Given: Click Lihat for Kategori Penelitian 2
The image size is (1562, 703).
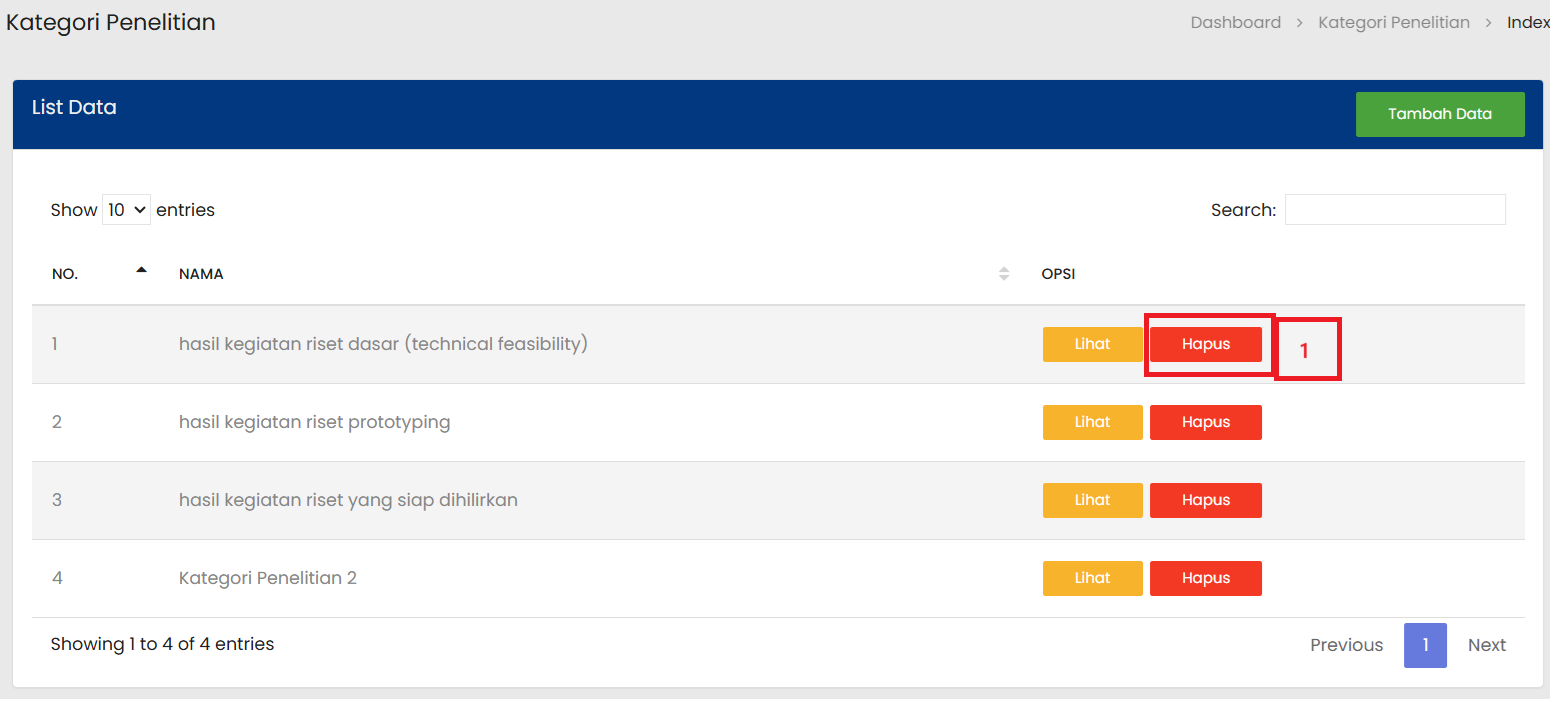Looking at the screenshot, I should pos(1092,578).
